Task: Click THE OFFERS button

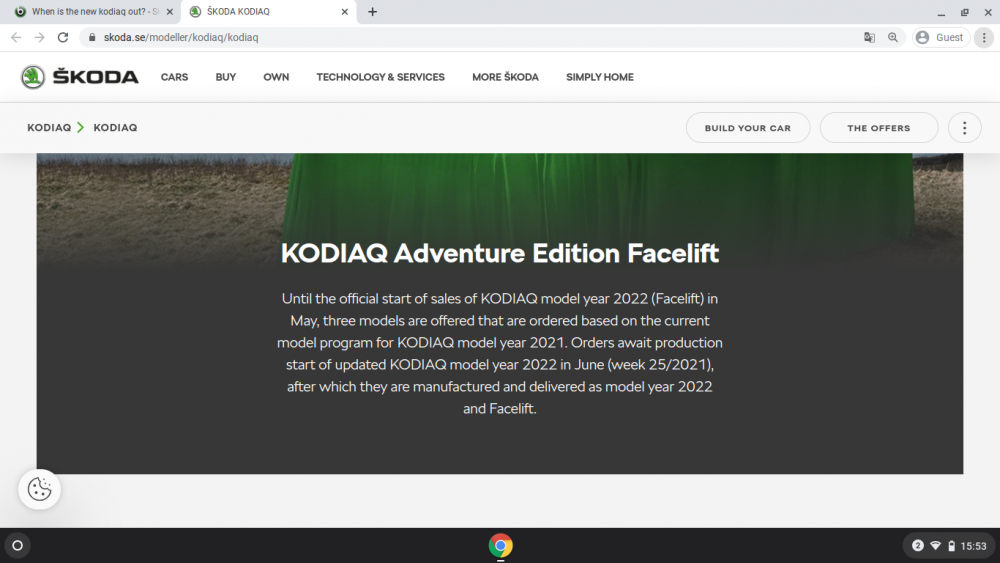Action: (x=879, y=128)
